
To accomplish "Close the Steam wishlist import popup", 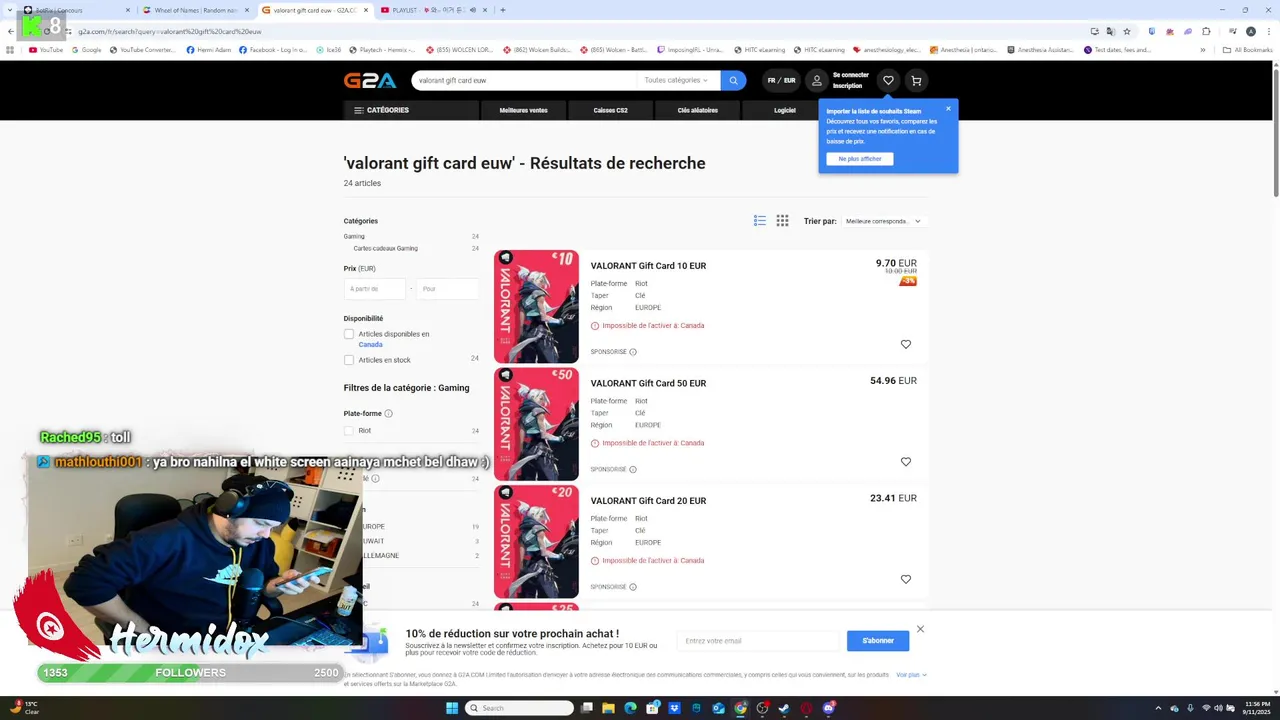I will (948, 109).
